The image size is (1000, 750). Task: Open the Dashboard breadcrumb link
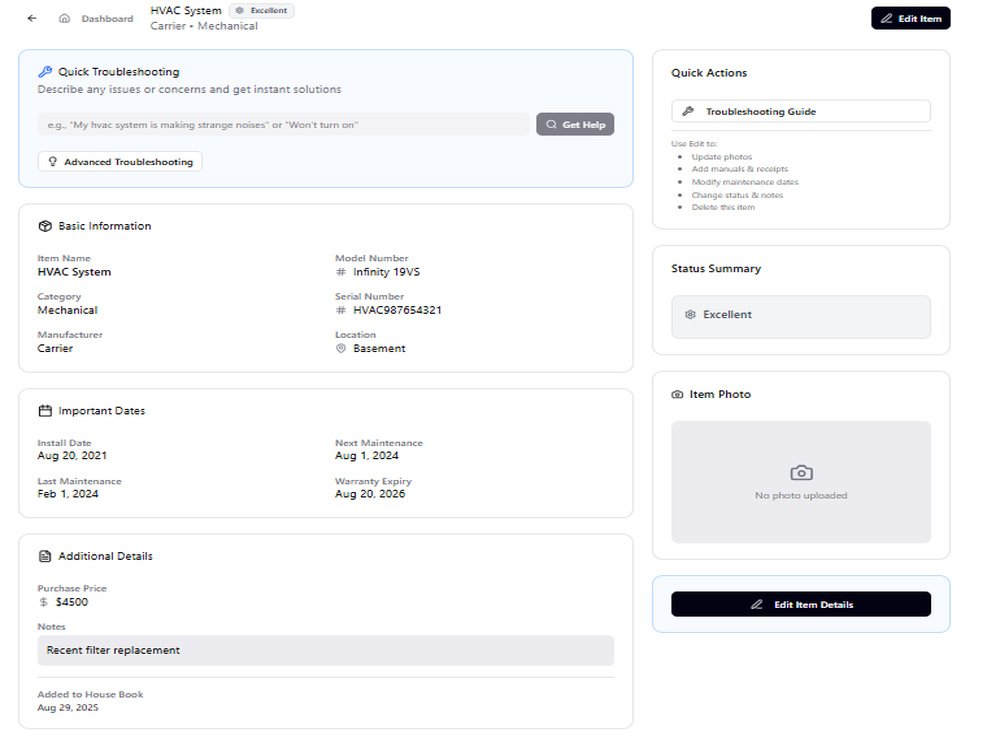click(x=107, y=18)
